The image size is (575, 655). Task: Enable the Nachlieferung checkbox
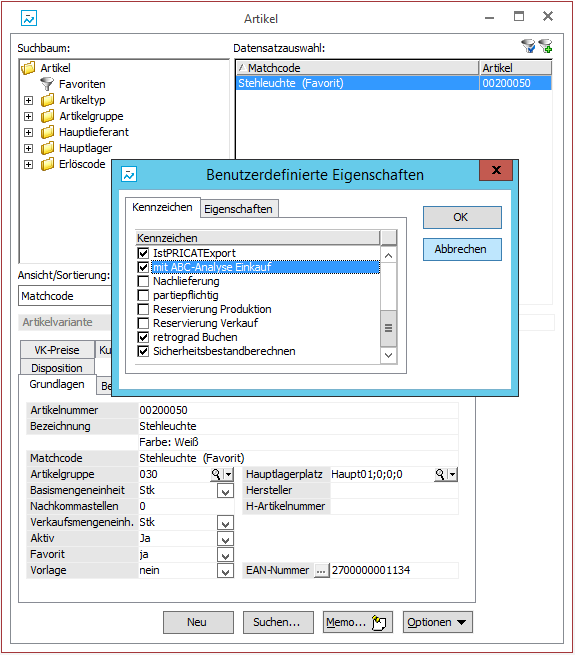point(143,281)
